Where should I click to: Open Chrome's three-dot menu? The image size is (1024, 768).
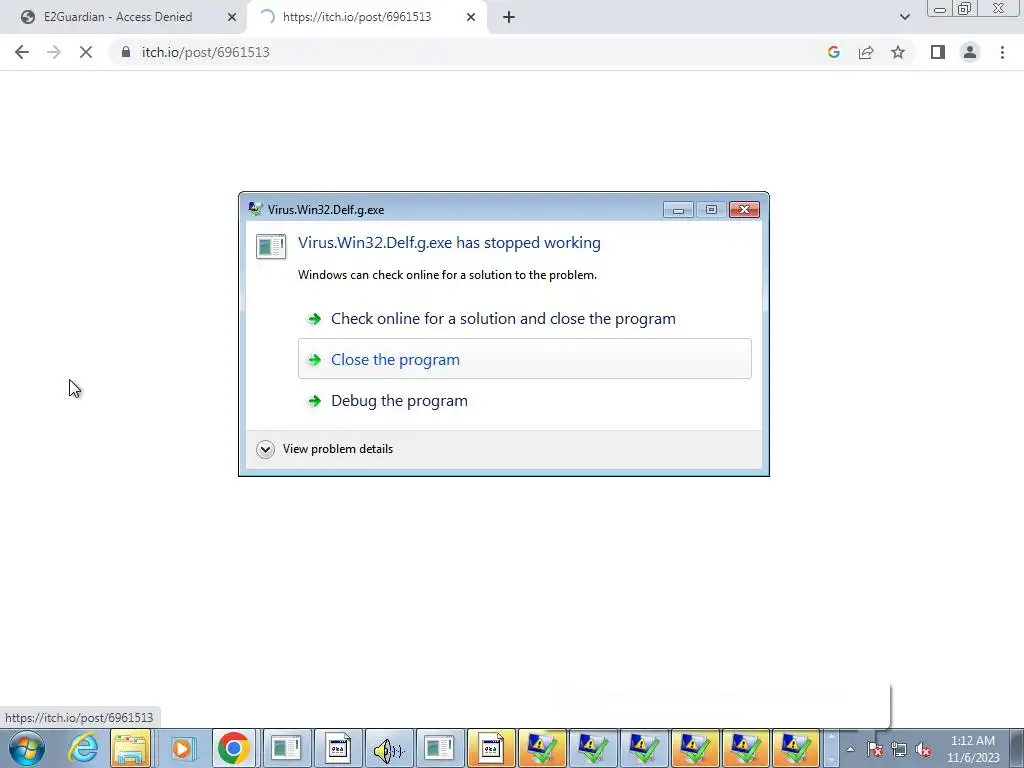pos(1002,52)
